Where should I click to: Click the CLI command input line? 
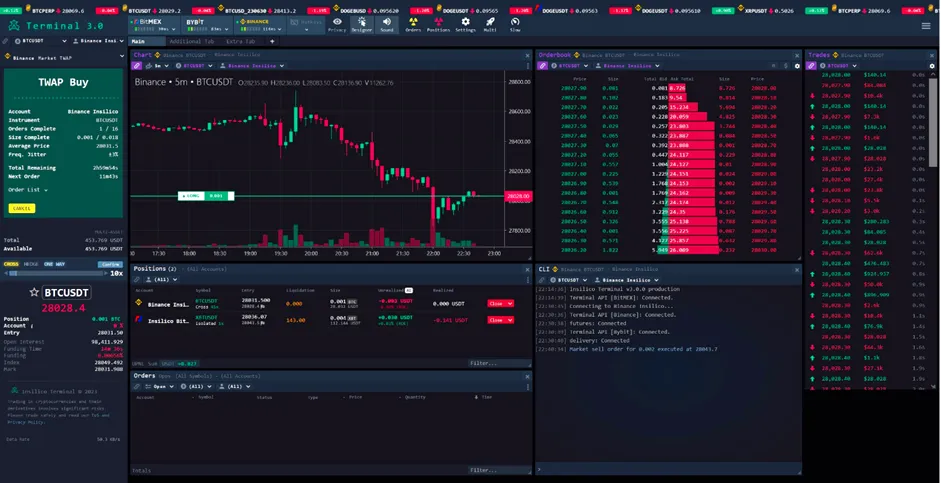pos(669,469)
